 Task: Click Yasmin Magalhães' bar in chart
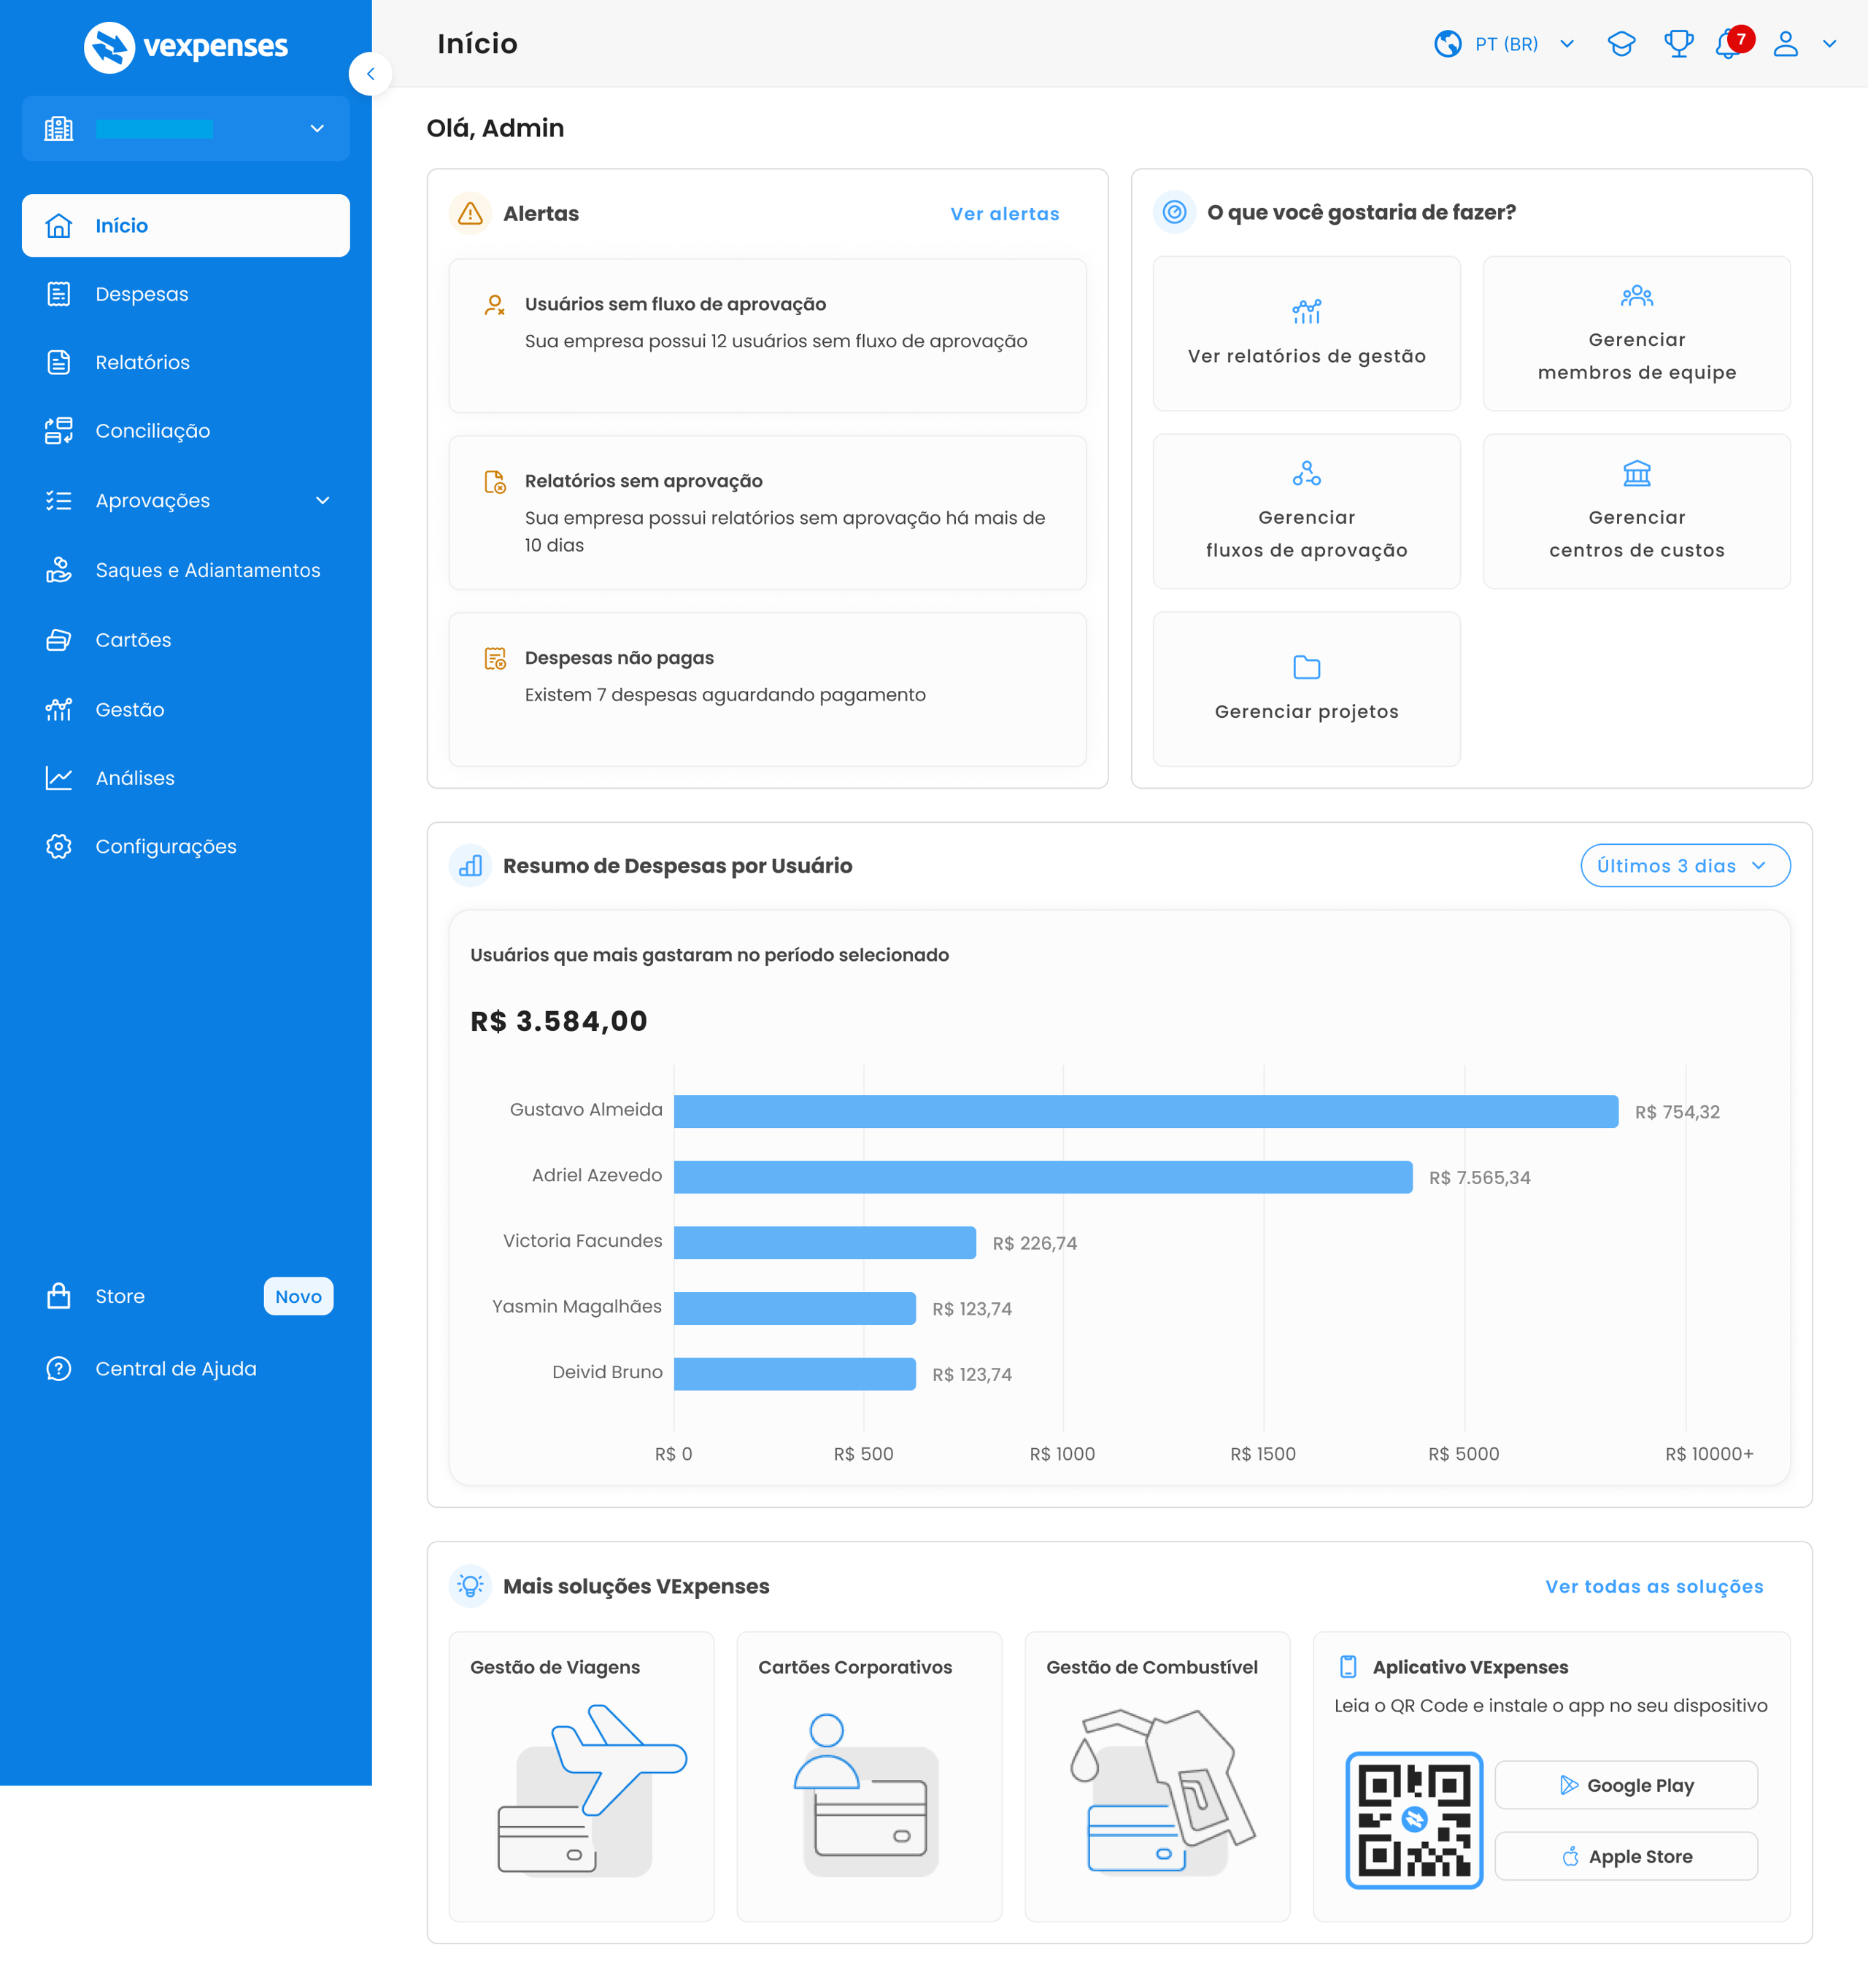pyautogui.click(x=795, y=1309)
